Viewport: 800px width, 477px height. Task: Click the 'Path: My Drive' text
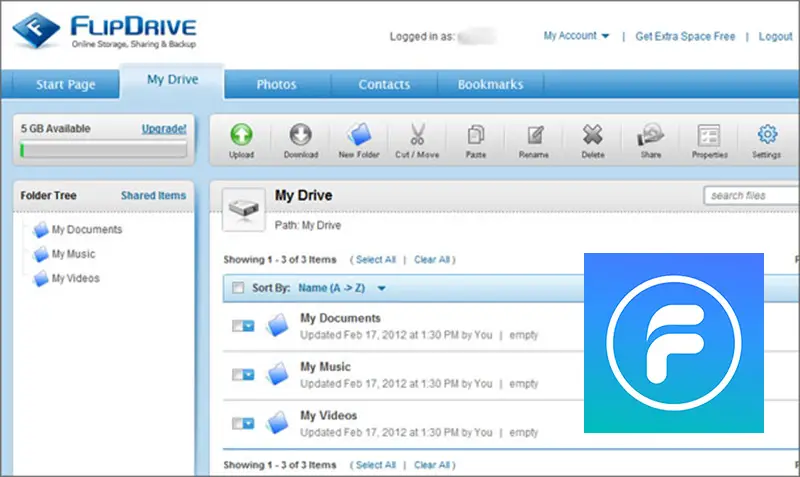click(x=308, y=225)
